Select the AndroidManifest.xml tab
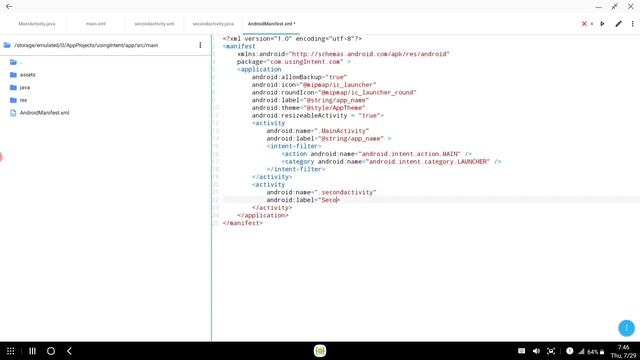Screen dimensions: 640x360 tap(271, 24)
